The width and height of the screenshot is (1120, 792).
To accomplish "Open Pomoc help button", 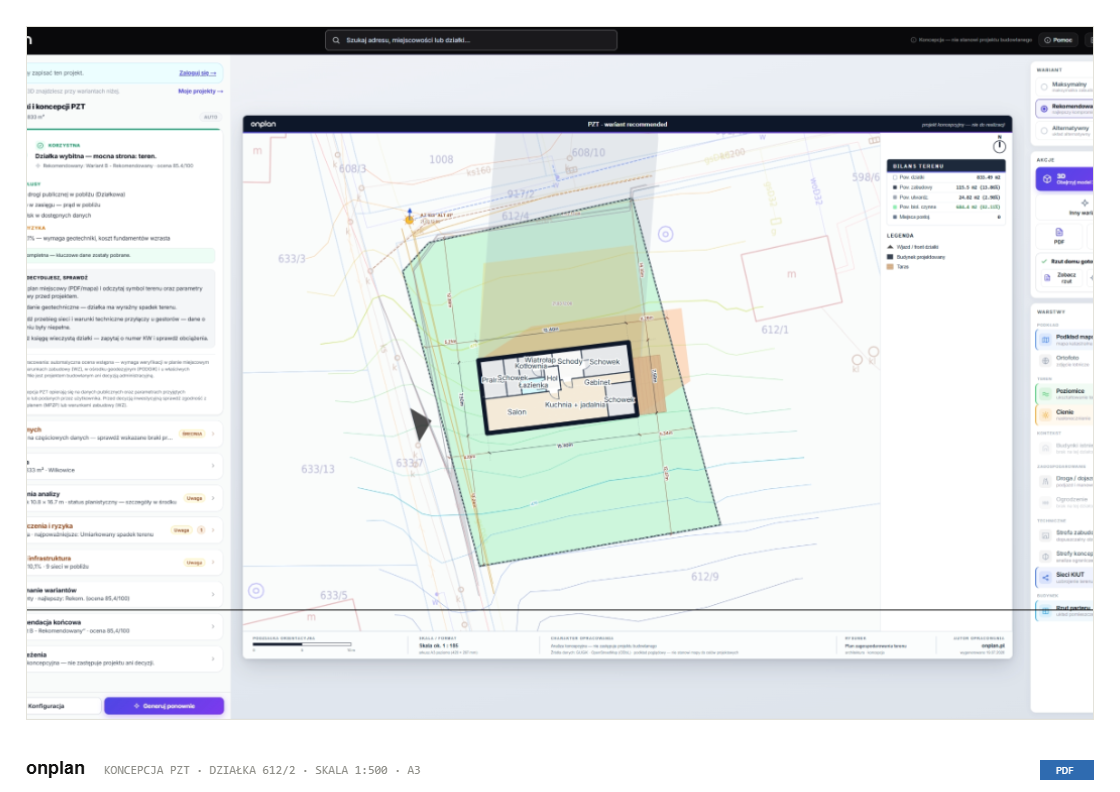I will (x=1059, y=40).
